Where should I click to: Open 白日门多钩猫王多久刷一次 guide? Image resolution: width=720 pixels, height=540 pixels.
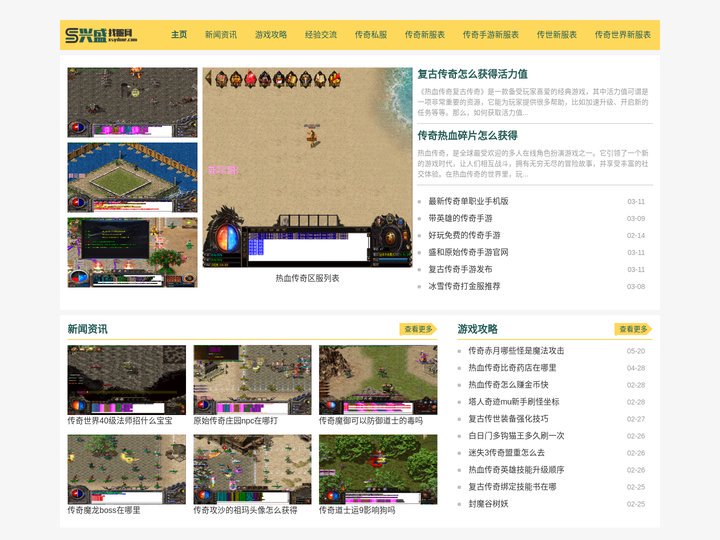pyautogui.click(x=516, y=436)
